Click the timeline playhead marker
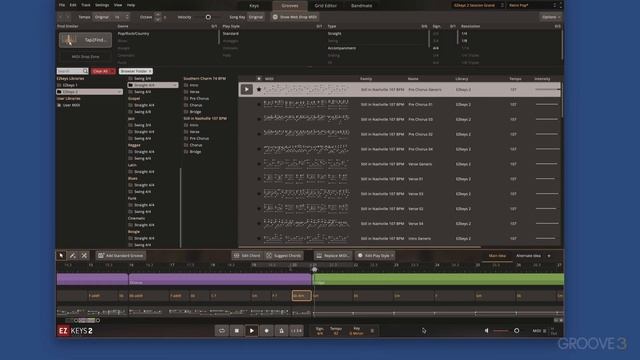Image resolution: width=640 pixels, height=360 pixels. point(314,269)
